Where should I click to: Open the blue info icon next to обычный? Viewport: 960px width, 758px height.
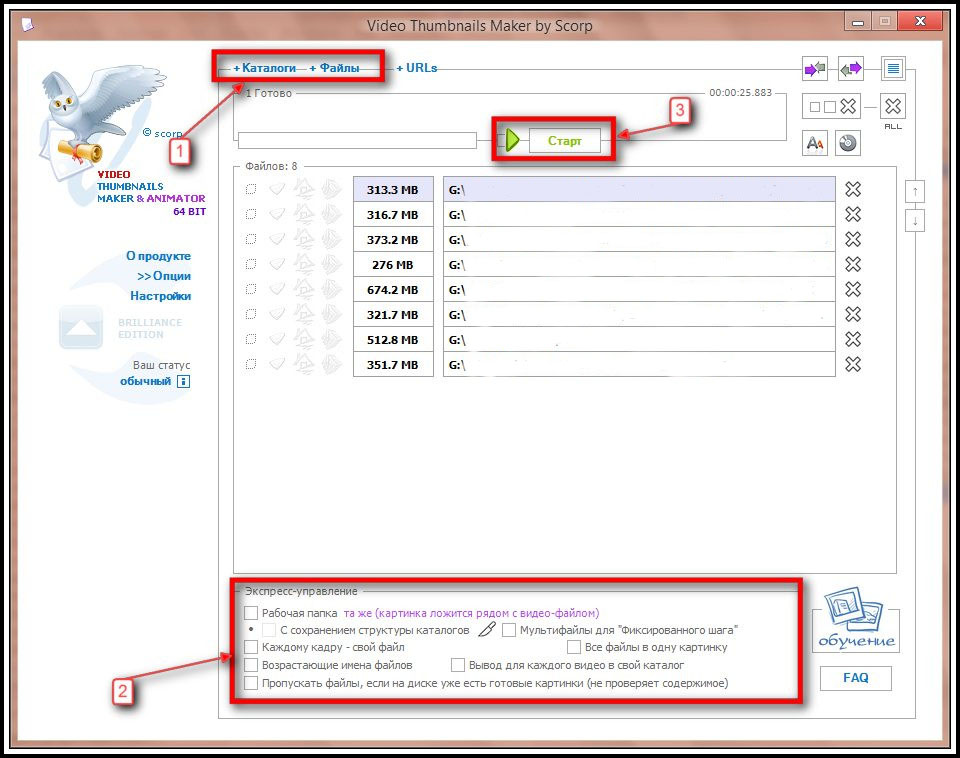click(184, 381)
